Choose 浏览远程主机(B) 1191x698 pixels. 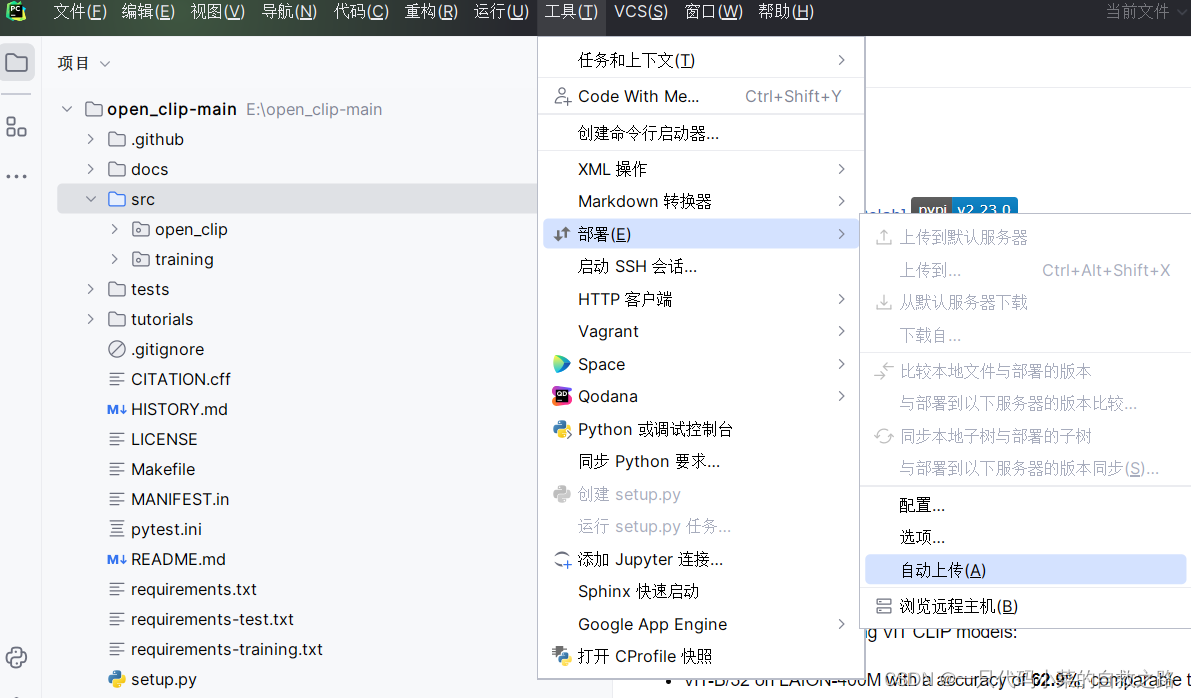coord(1025,606)
